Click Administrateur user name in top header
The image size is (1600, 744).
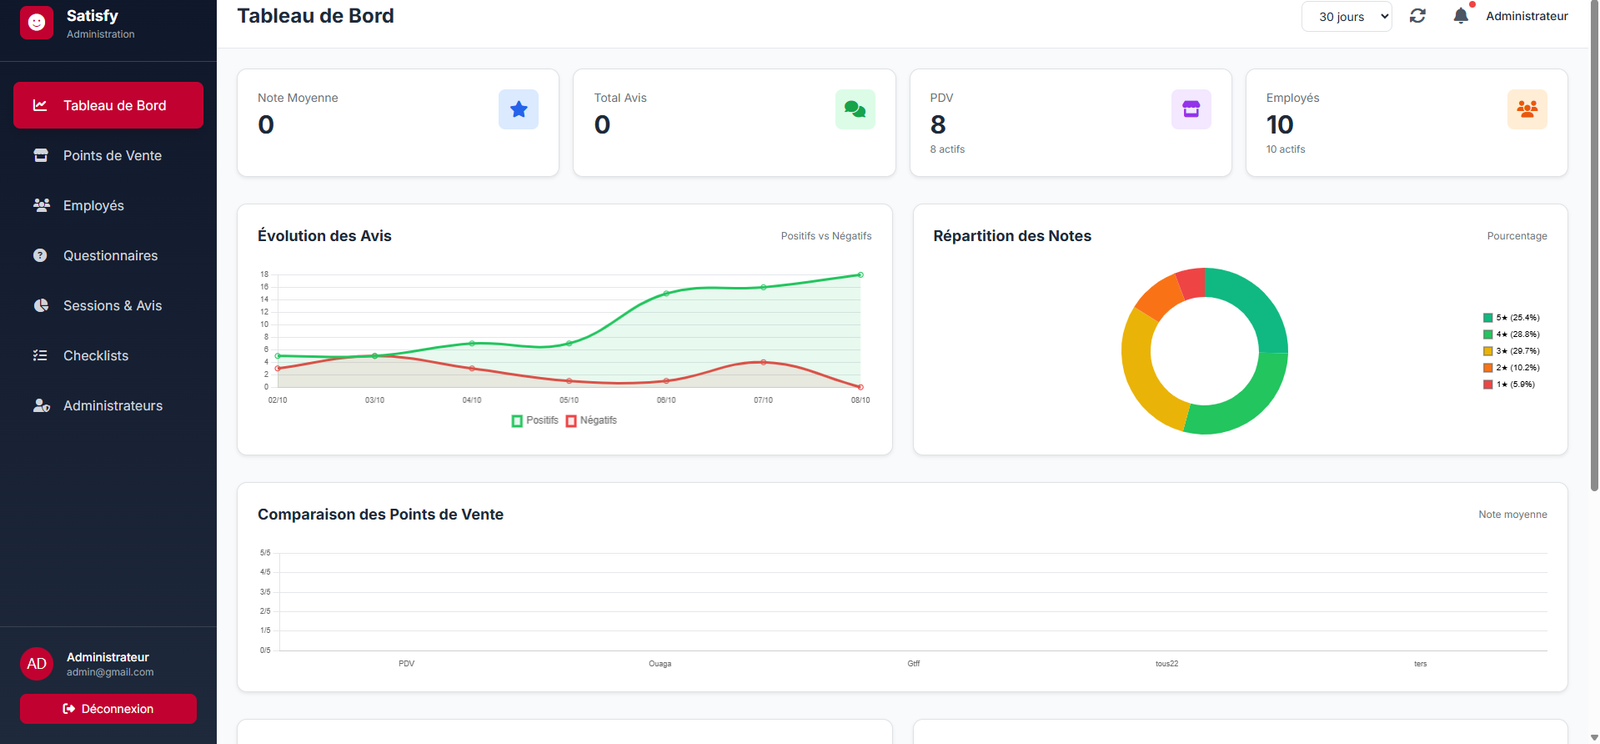pyautogui.click(x=1526, y=16)
